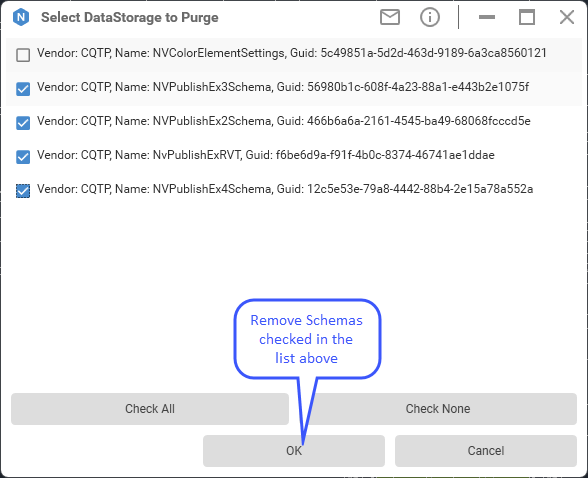This screenshot has height=478, width=588.
Task: Uncheck the NVPublishEx2Schema checkbox
Action: pos(23,123)
